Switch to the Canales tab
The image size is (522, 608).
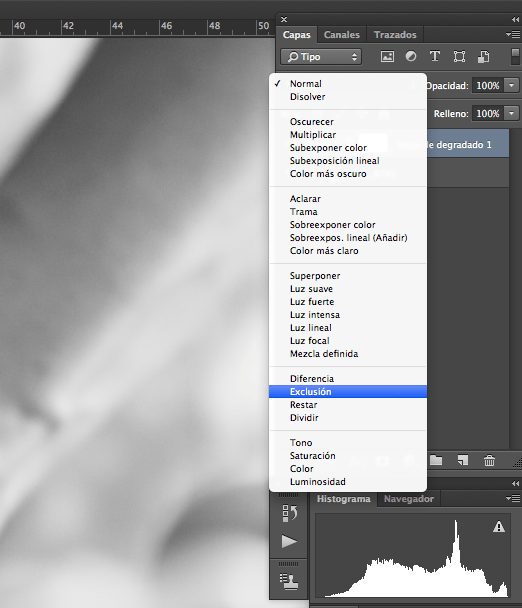(x=342, y=35)
